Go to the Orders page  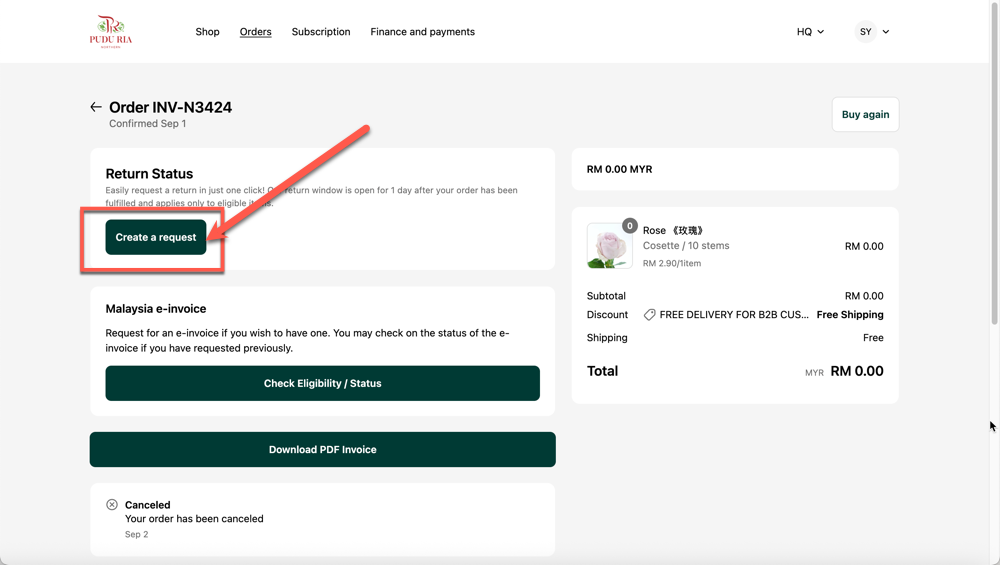pyautogui.click(x=255, y=32)
